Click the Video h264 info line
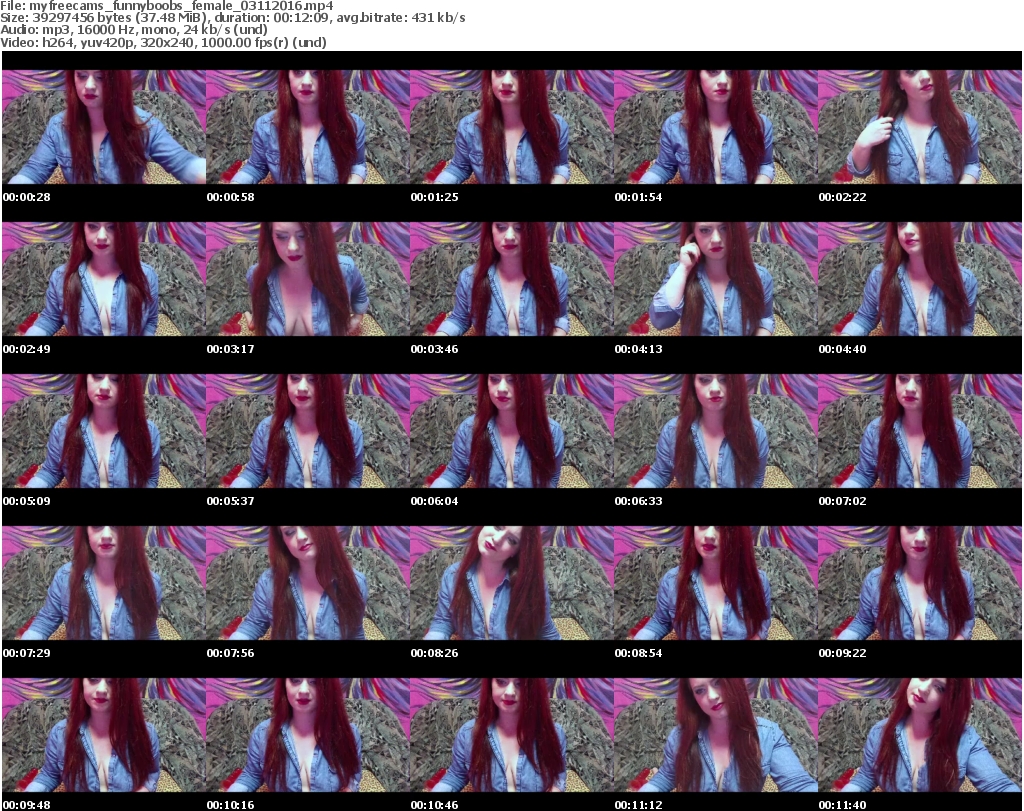 163,42
